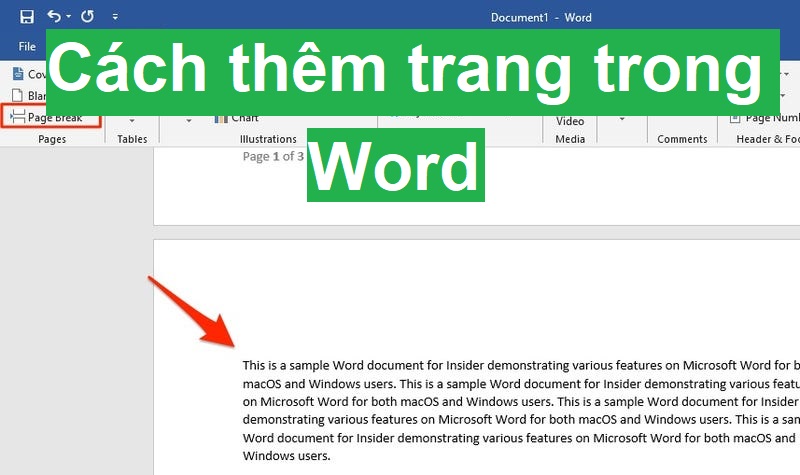Click the Save icon in title bar

(27, 17)
